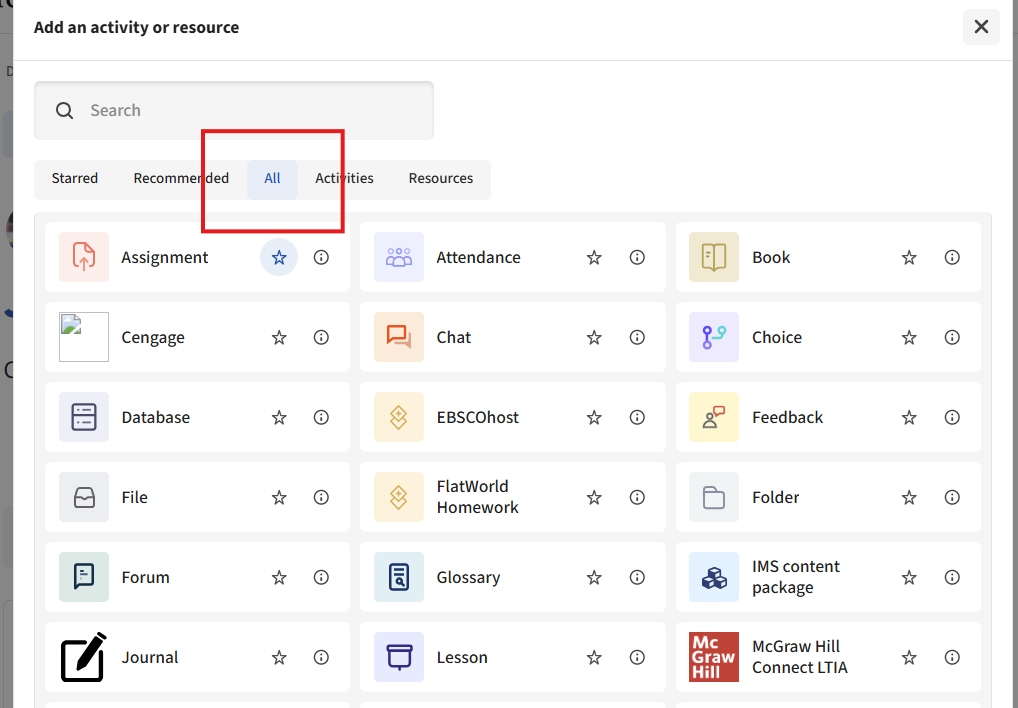The image size is (1018, 708).
Task: Show info details for Lesson
Action: click(637, 657)
